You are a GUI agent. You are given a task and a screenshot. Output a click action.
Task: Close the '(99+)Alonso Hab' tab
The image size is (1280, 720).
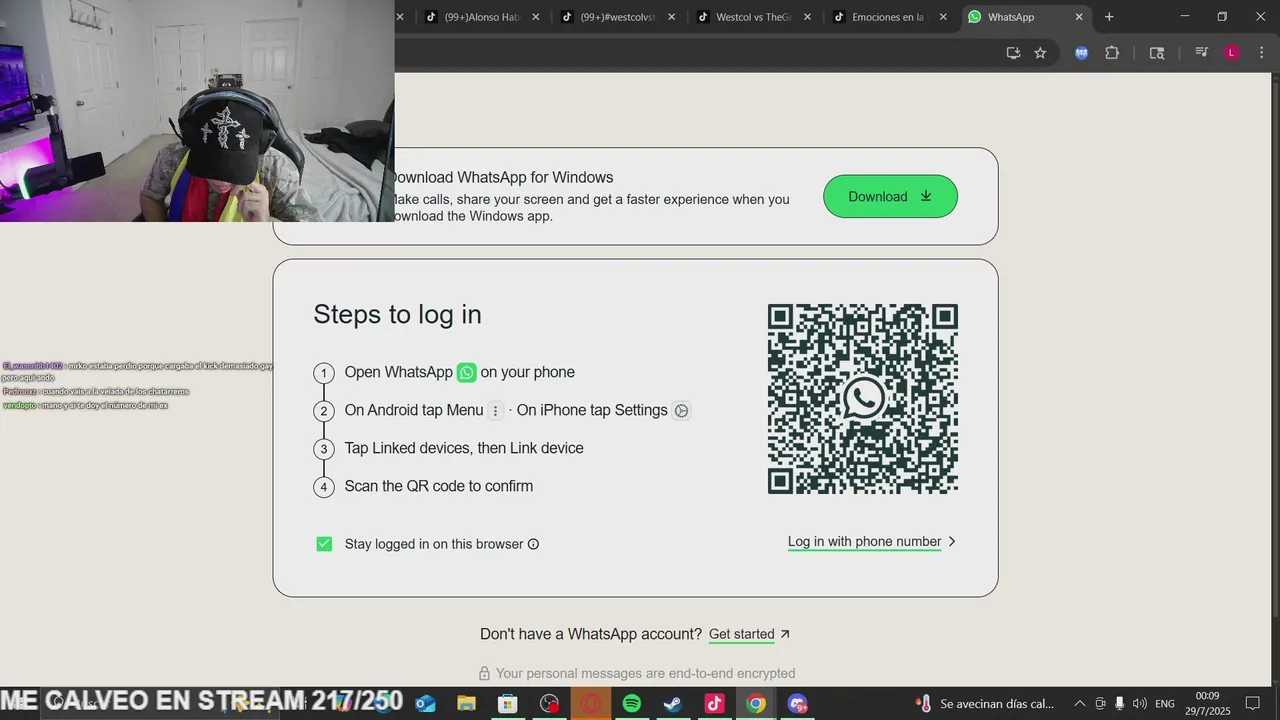click(535, 17)
